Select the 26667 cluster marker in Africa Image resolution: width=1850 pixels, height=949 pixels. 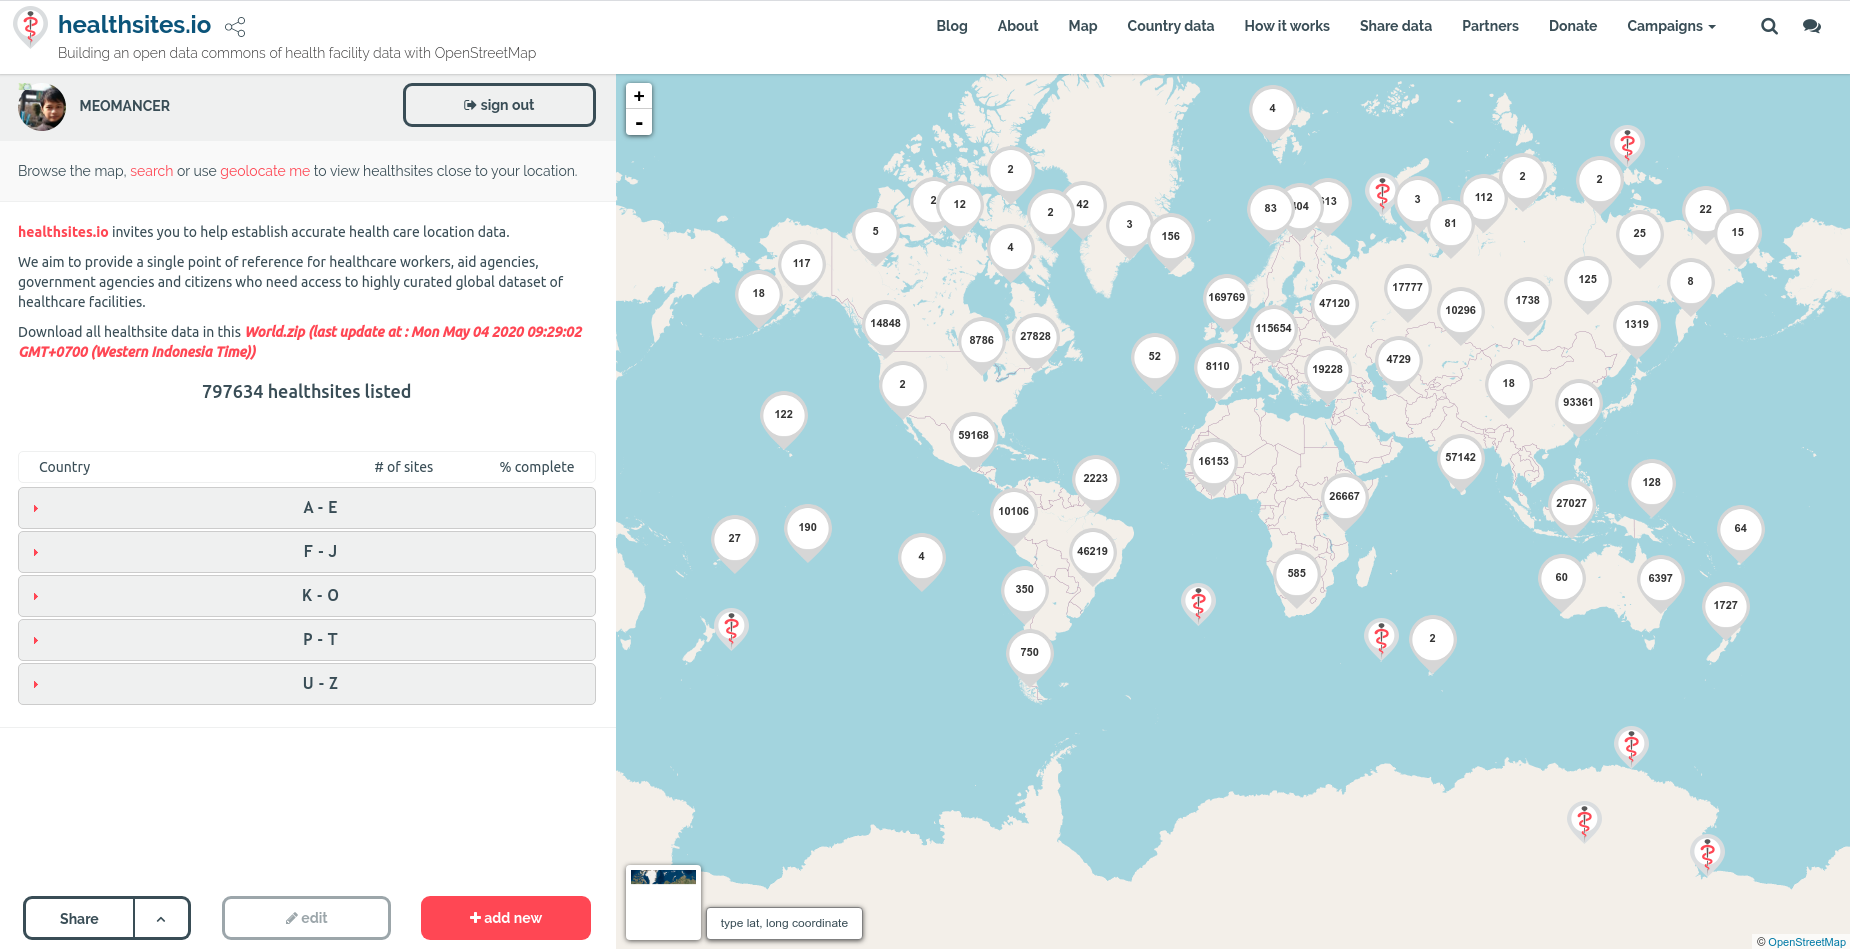tap(1344, 496)
